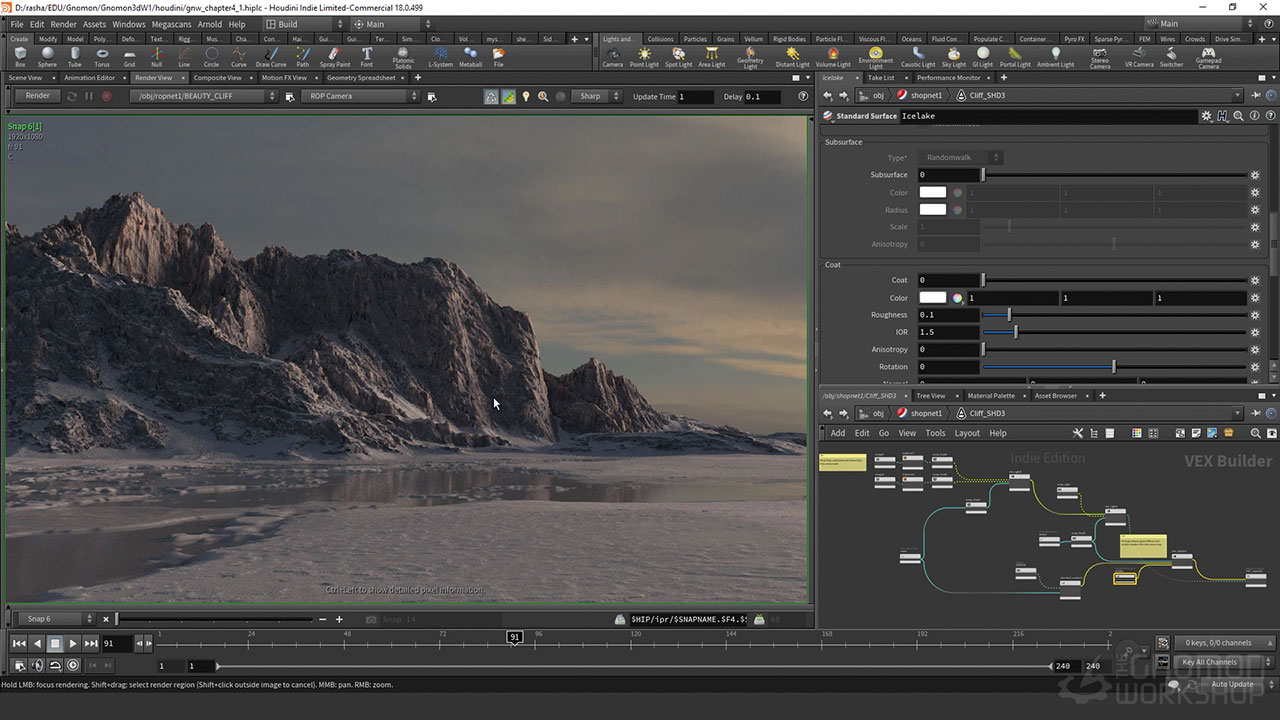Viewport: 1280px width, 720px height.
Task: Select the Torus shelf tool
Action: (102, 57)
